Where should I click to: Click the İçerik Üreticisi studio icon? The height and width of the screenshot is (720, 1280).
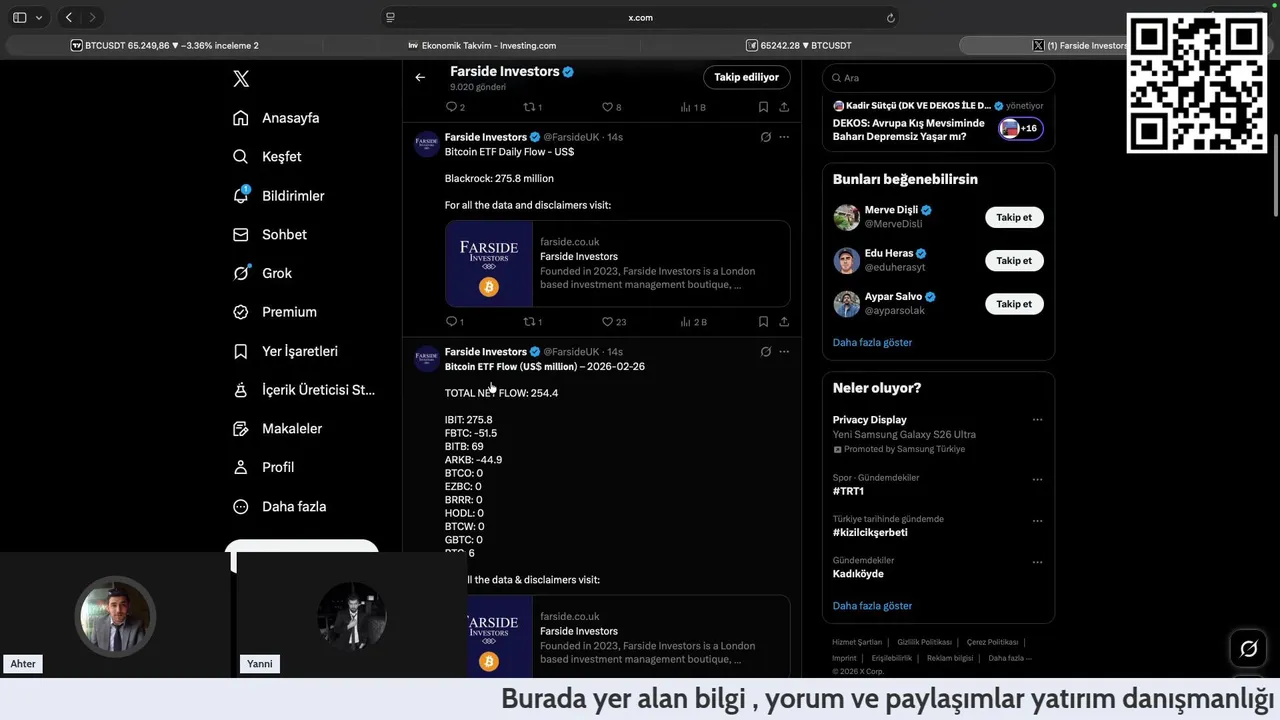coord(240,390)
